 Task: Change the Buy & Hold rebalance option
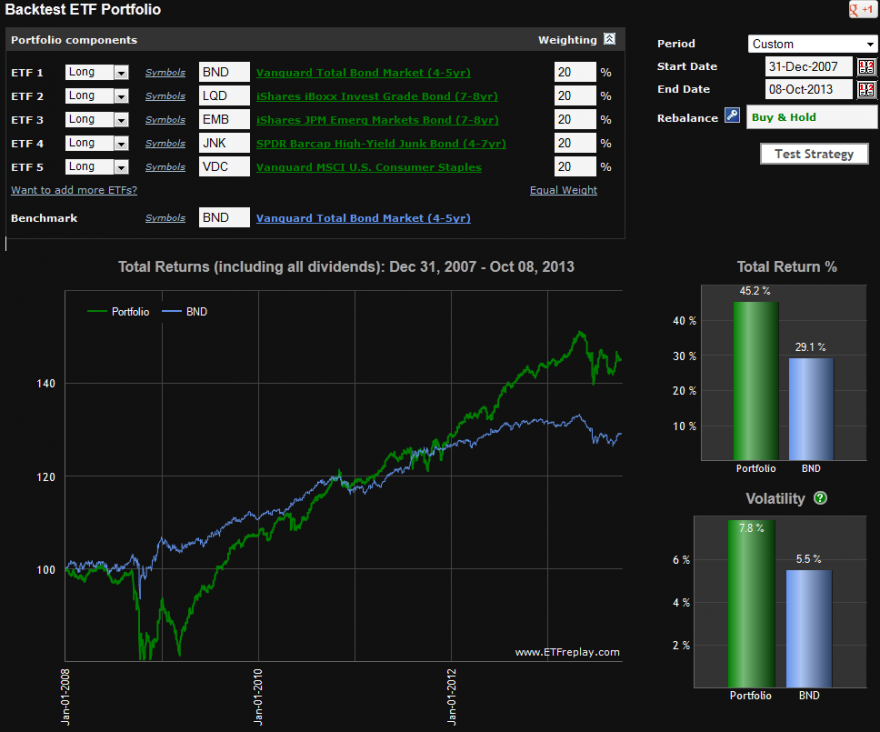click(812, 117)
